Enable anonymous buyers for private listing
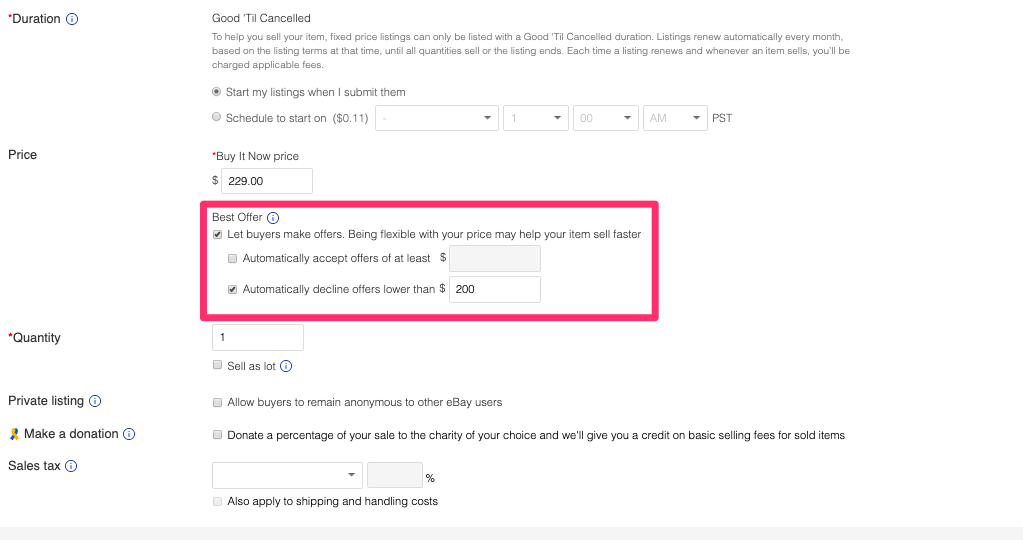The image size is (1023, 540). pos(218,402)
